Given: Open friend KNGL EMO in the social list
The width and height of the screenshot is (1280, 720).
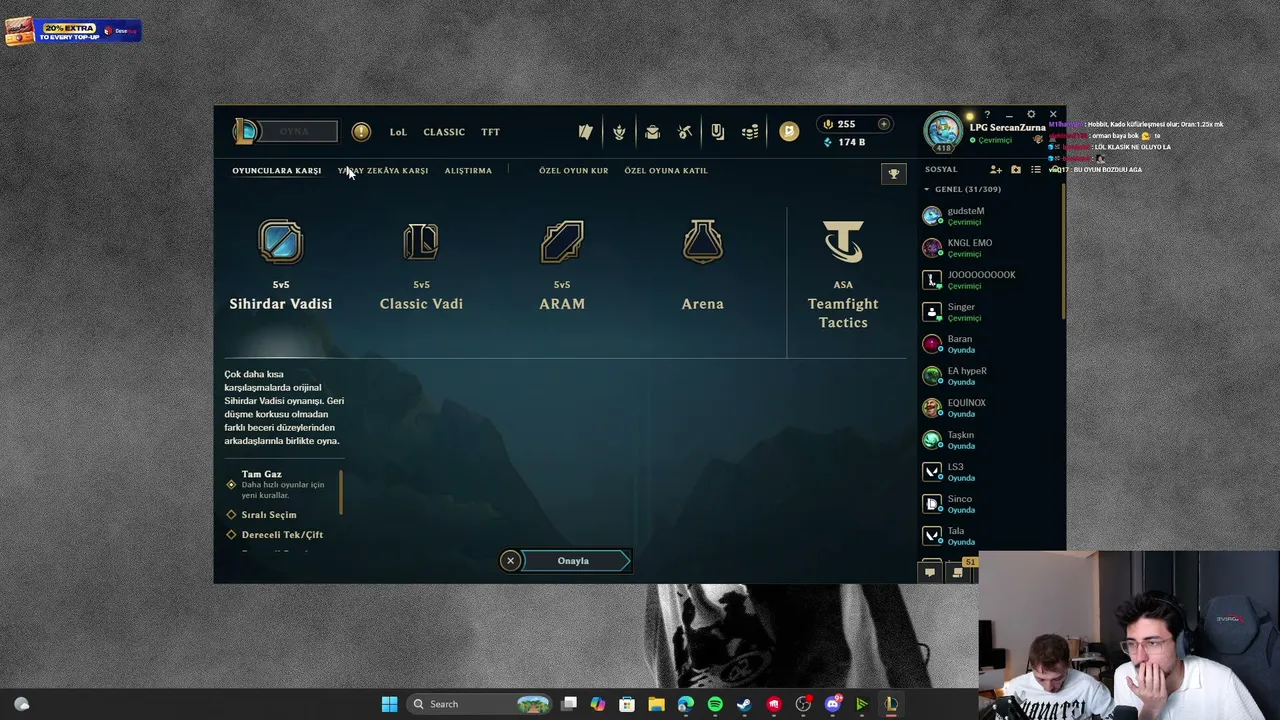Looking at the screenshot, I should coord(990,247).
